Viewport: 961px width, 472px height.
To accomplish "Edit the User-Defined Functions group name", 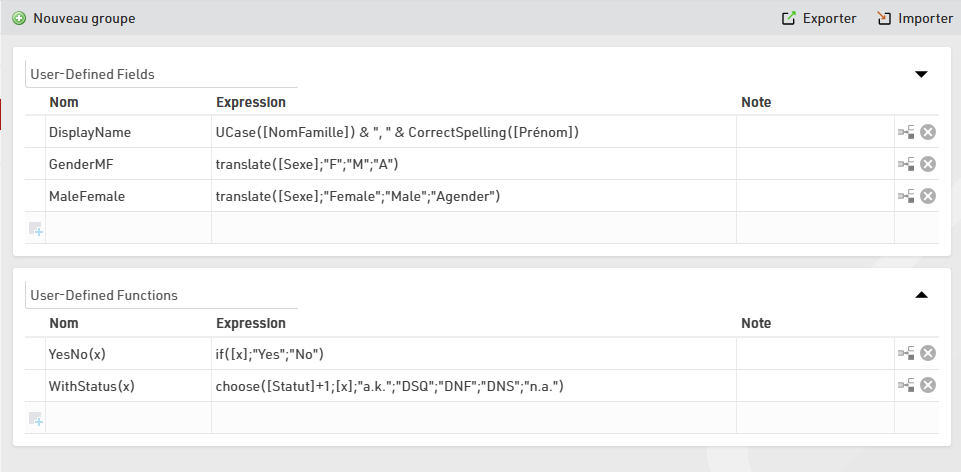I will (160, 295).
